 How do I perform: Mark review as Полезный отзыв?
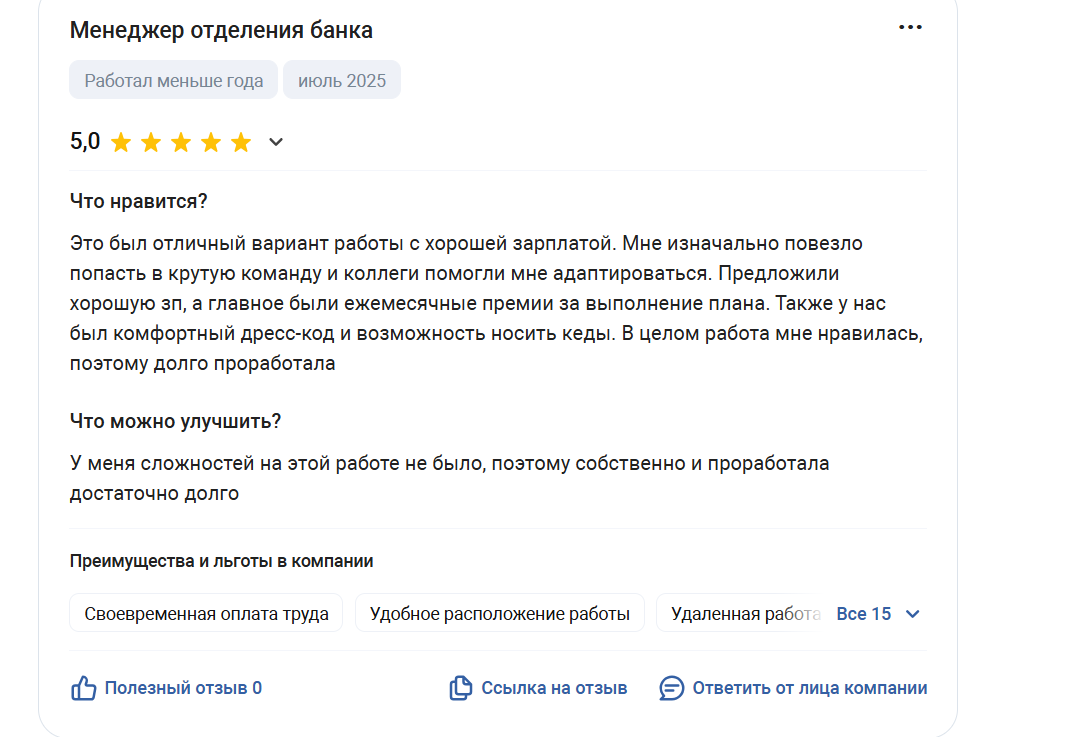click(x=183, y=688)
